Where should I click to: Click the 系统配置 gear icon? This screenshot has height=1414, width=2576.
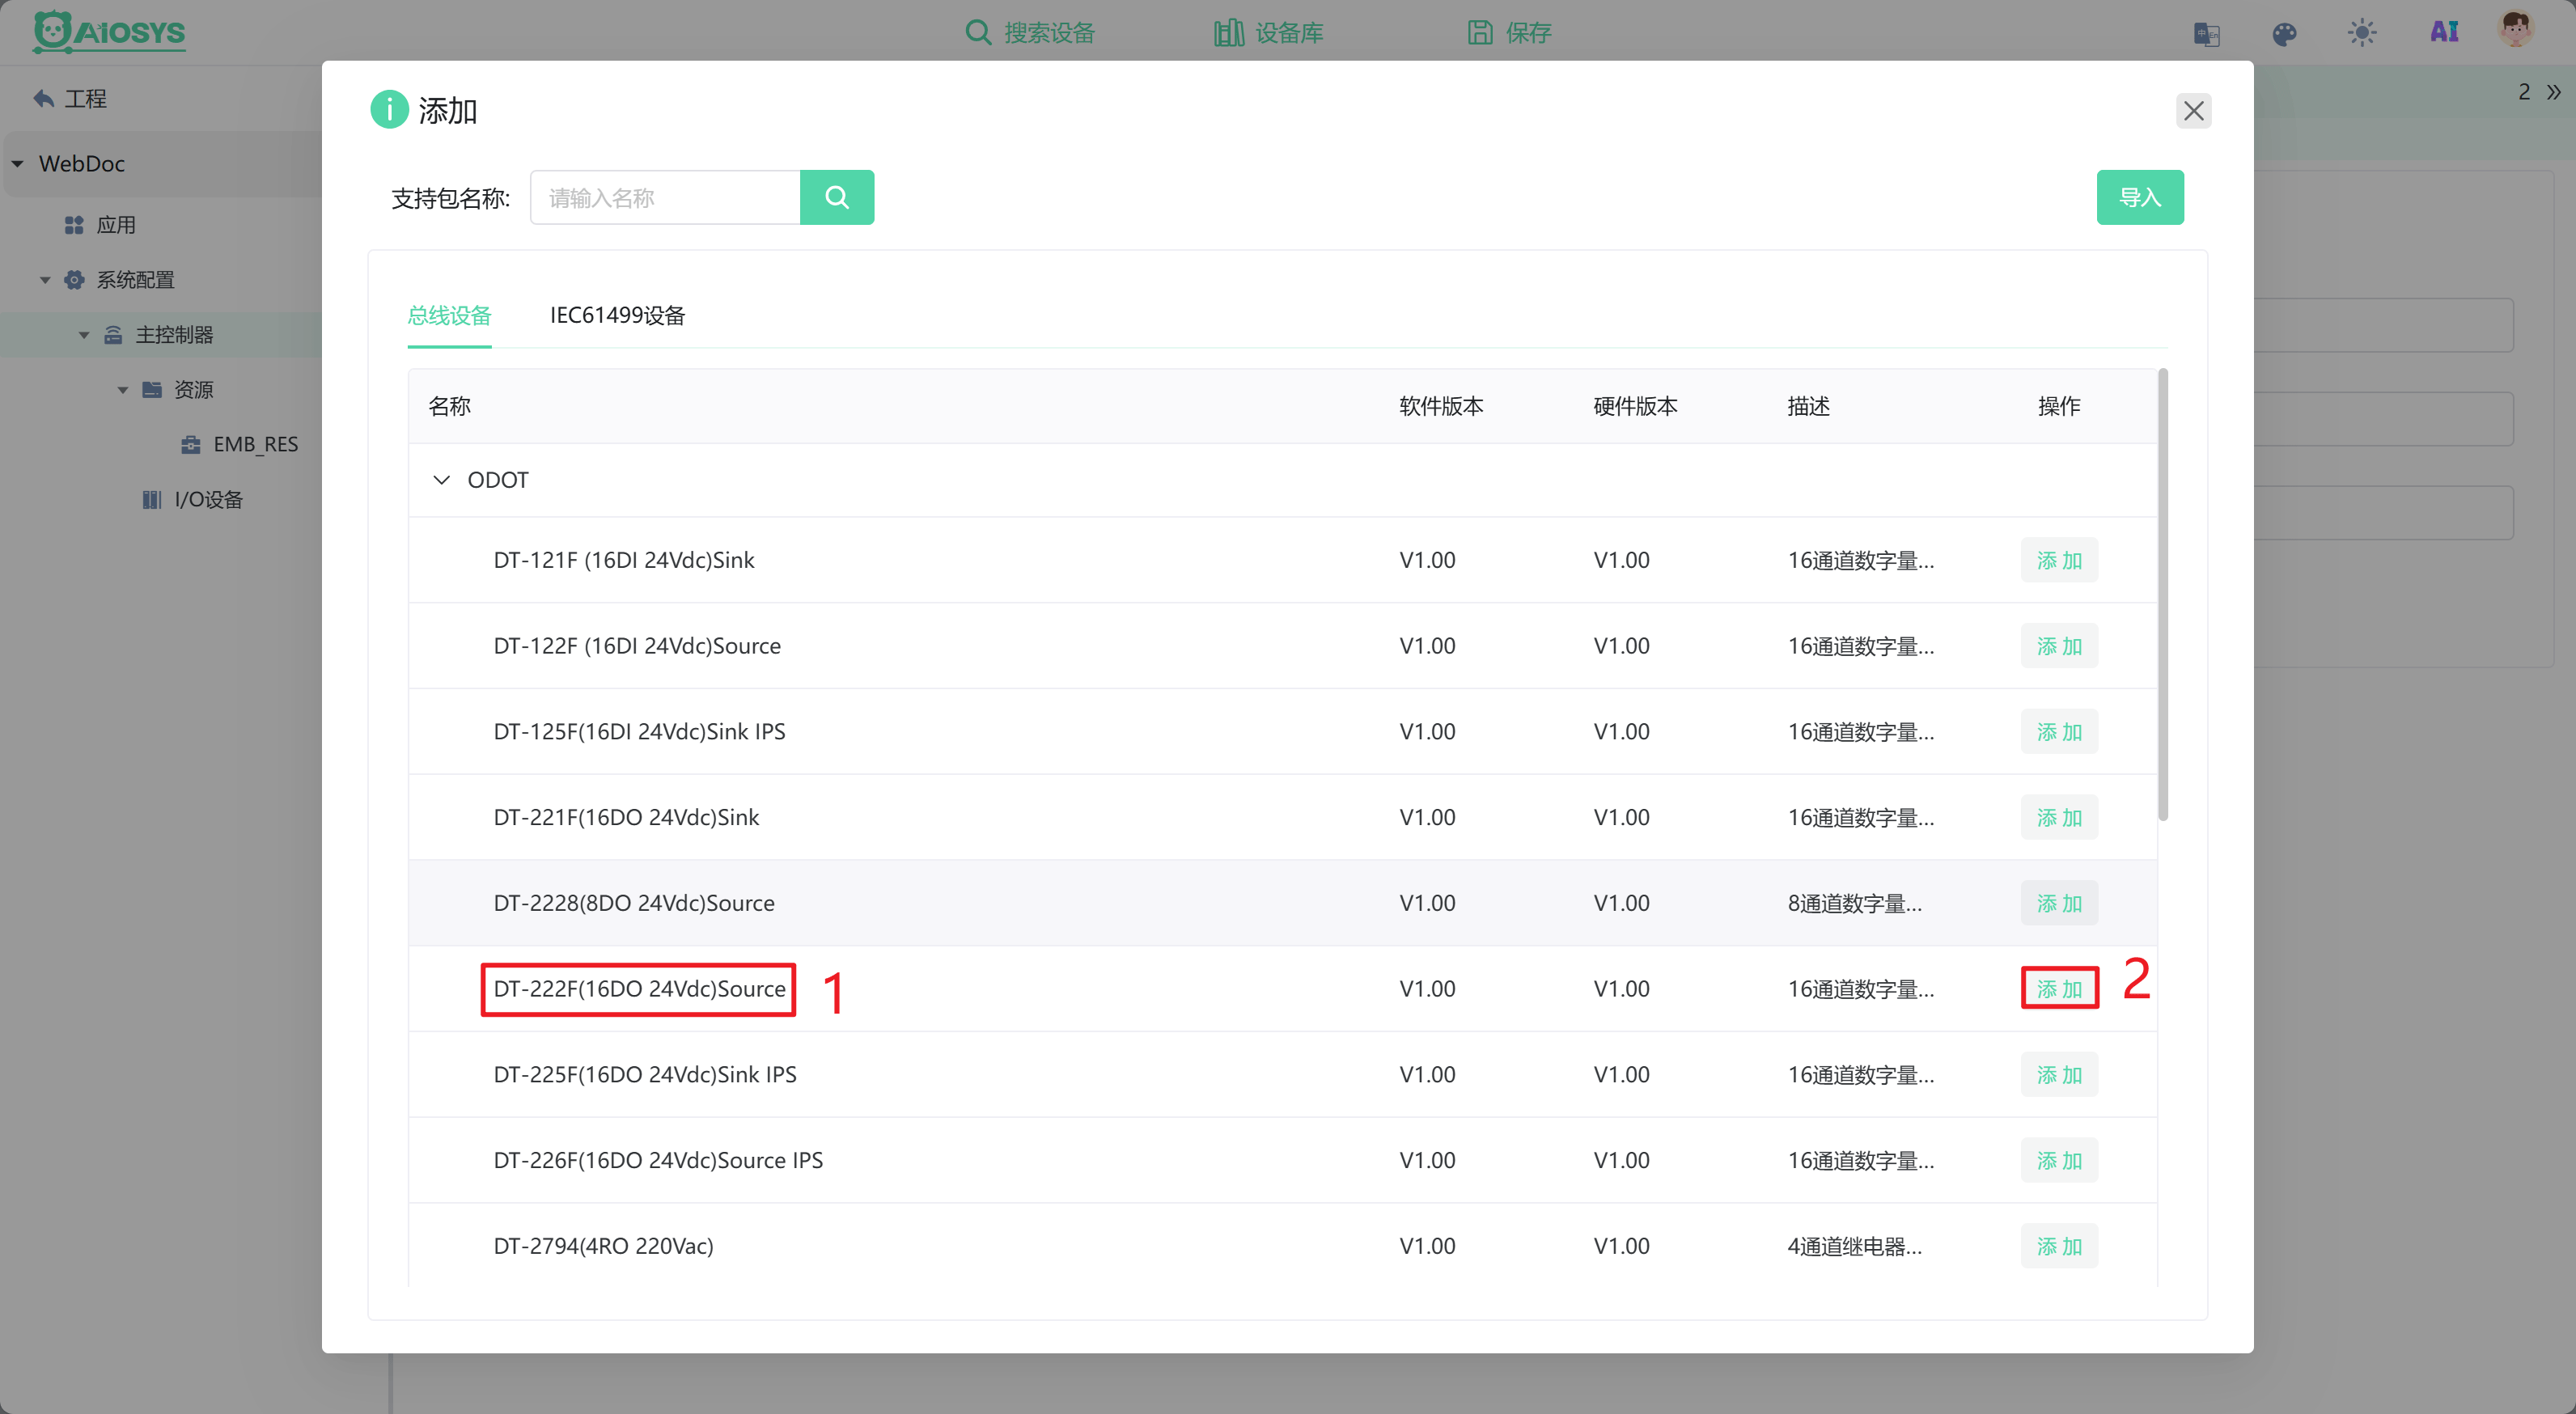click(x=74, y=280)
